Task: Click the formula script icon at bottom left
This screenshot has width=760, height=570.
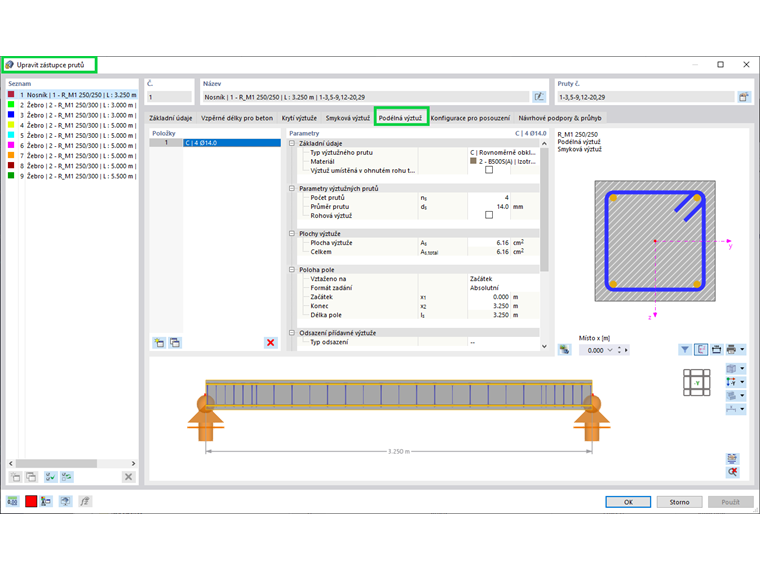Action: point(85,501)
